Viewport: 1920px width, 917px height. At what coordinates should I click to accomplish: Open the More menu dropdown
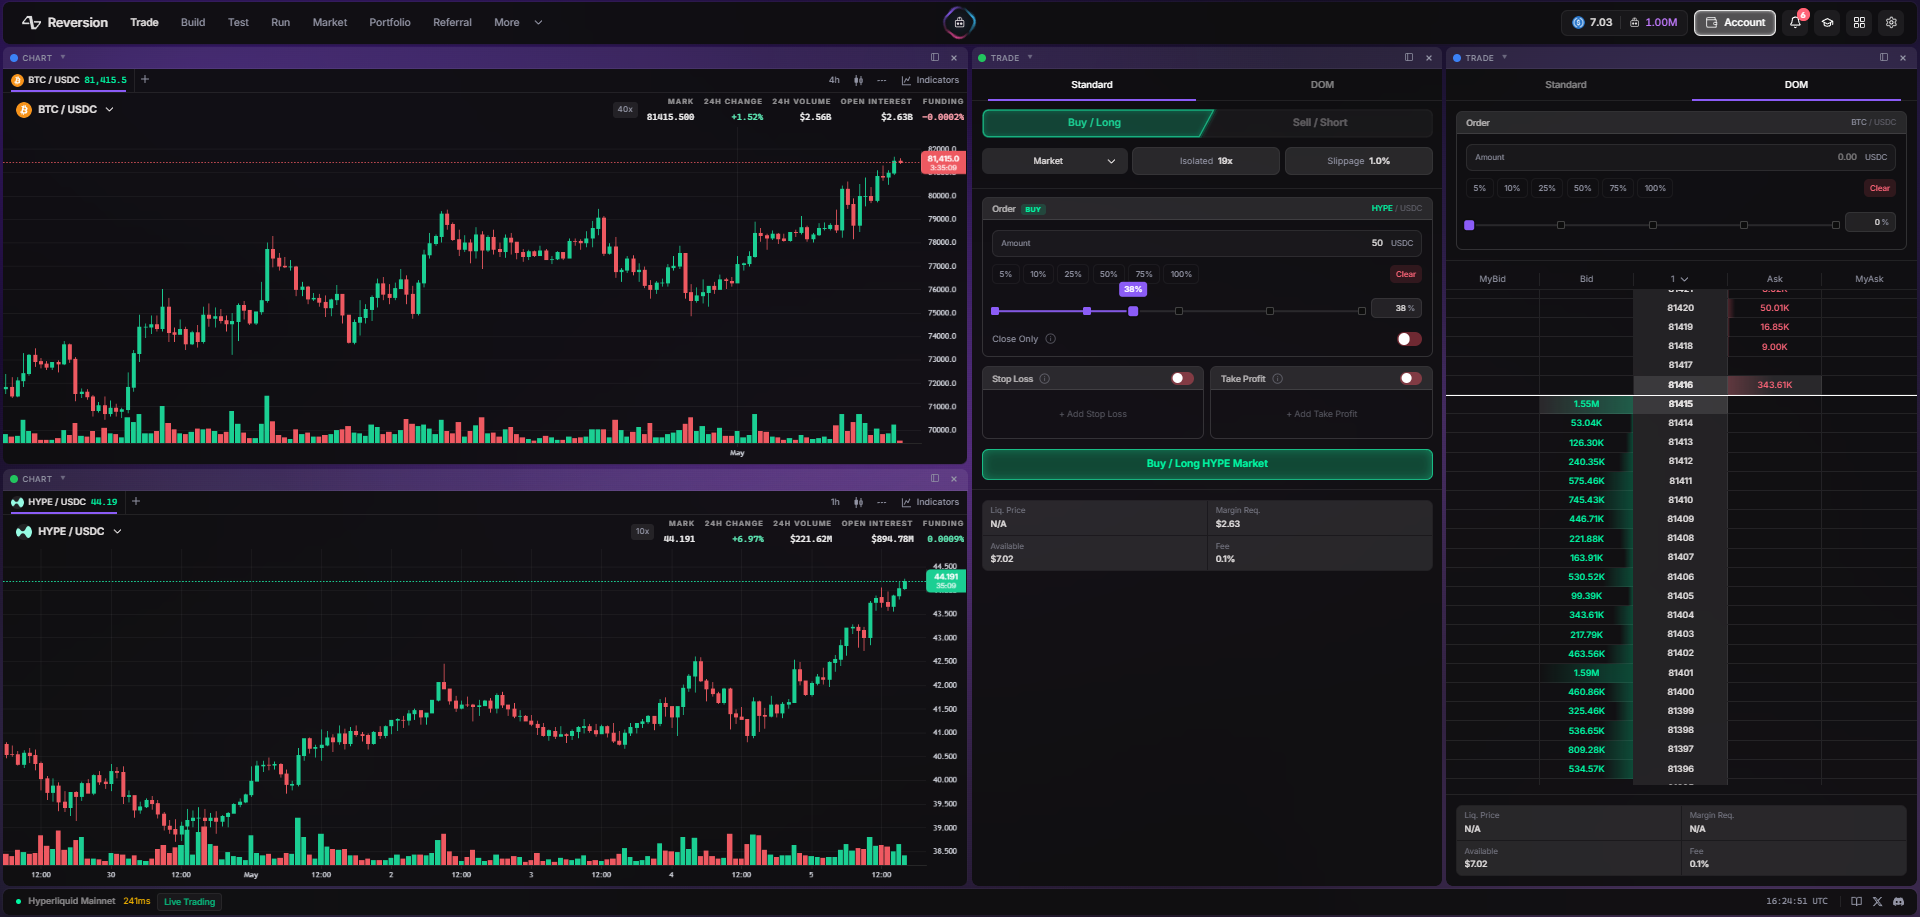pos(518,22)
